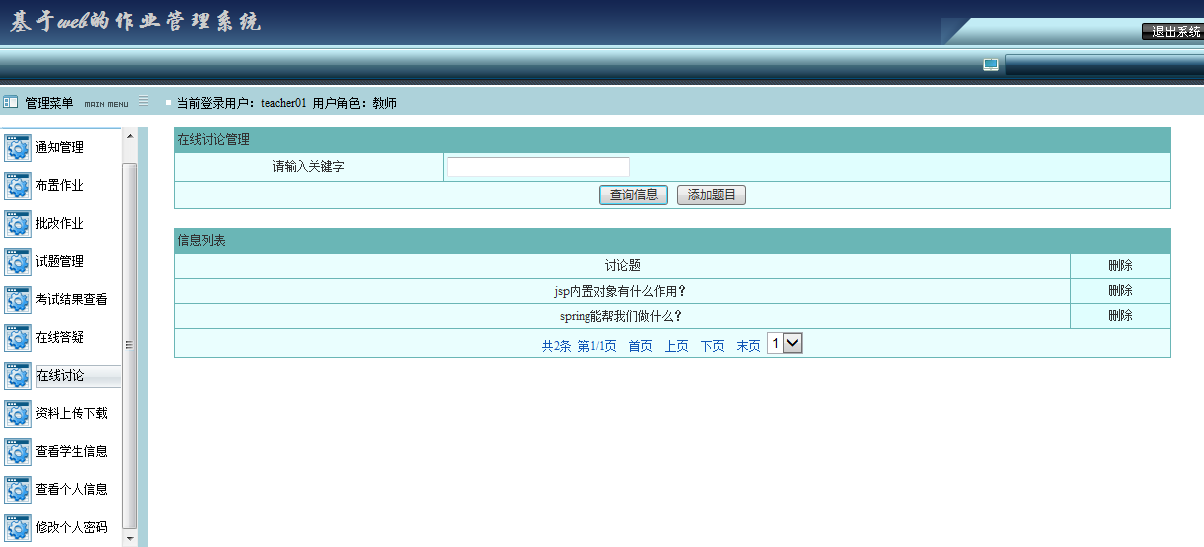Click the lines icon next to MAIN MENU

point(143,101)
